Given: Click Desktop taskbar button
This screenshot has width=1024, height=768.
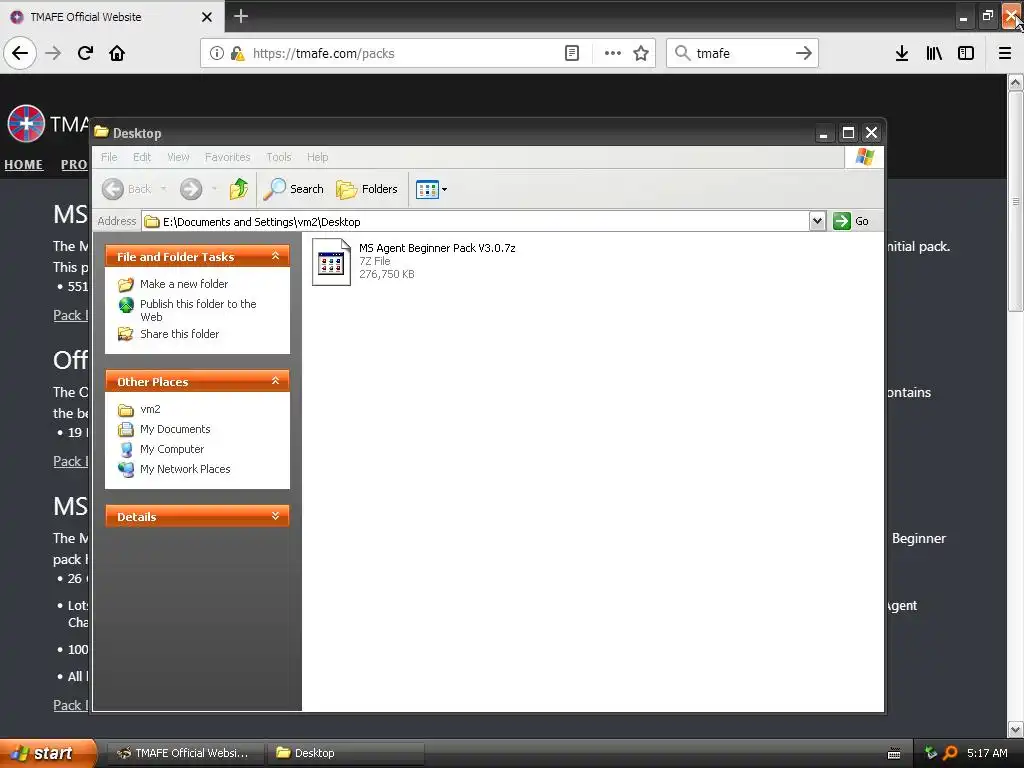Looking at the screenshot, I should coord(345,753).
